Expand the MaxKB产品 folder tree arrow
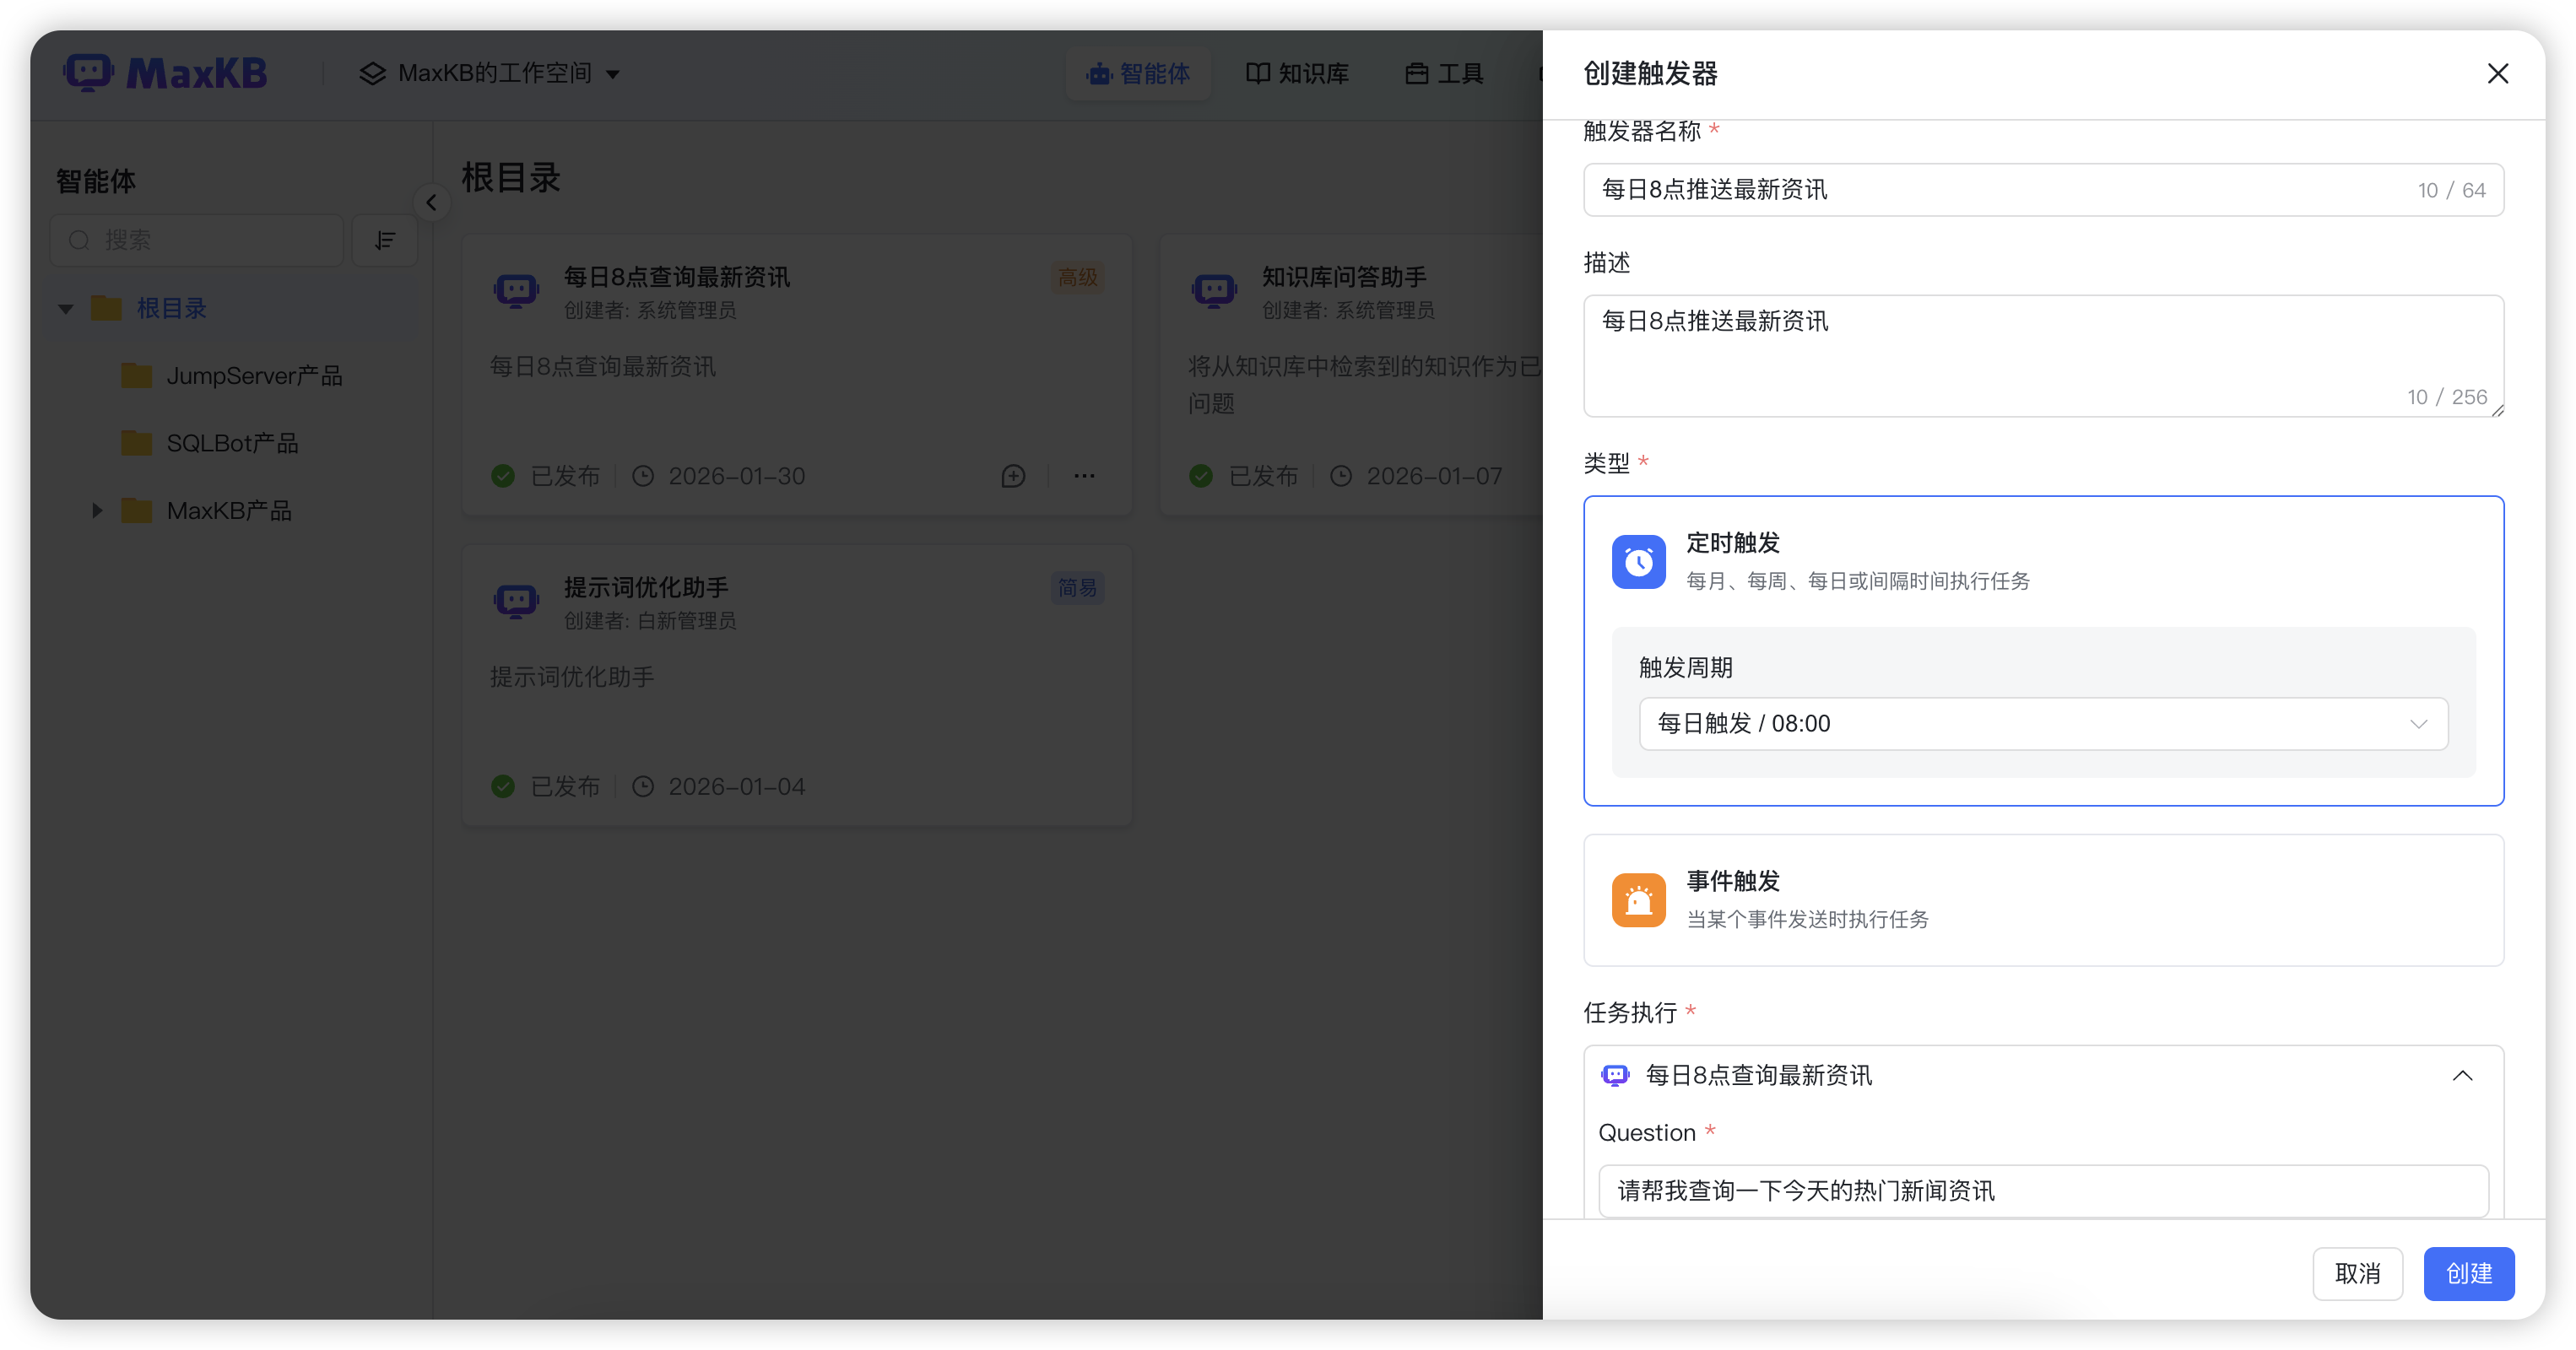This screenshot has width=2576, height=1350. coord(97,511)
